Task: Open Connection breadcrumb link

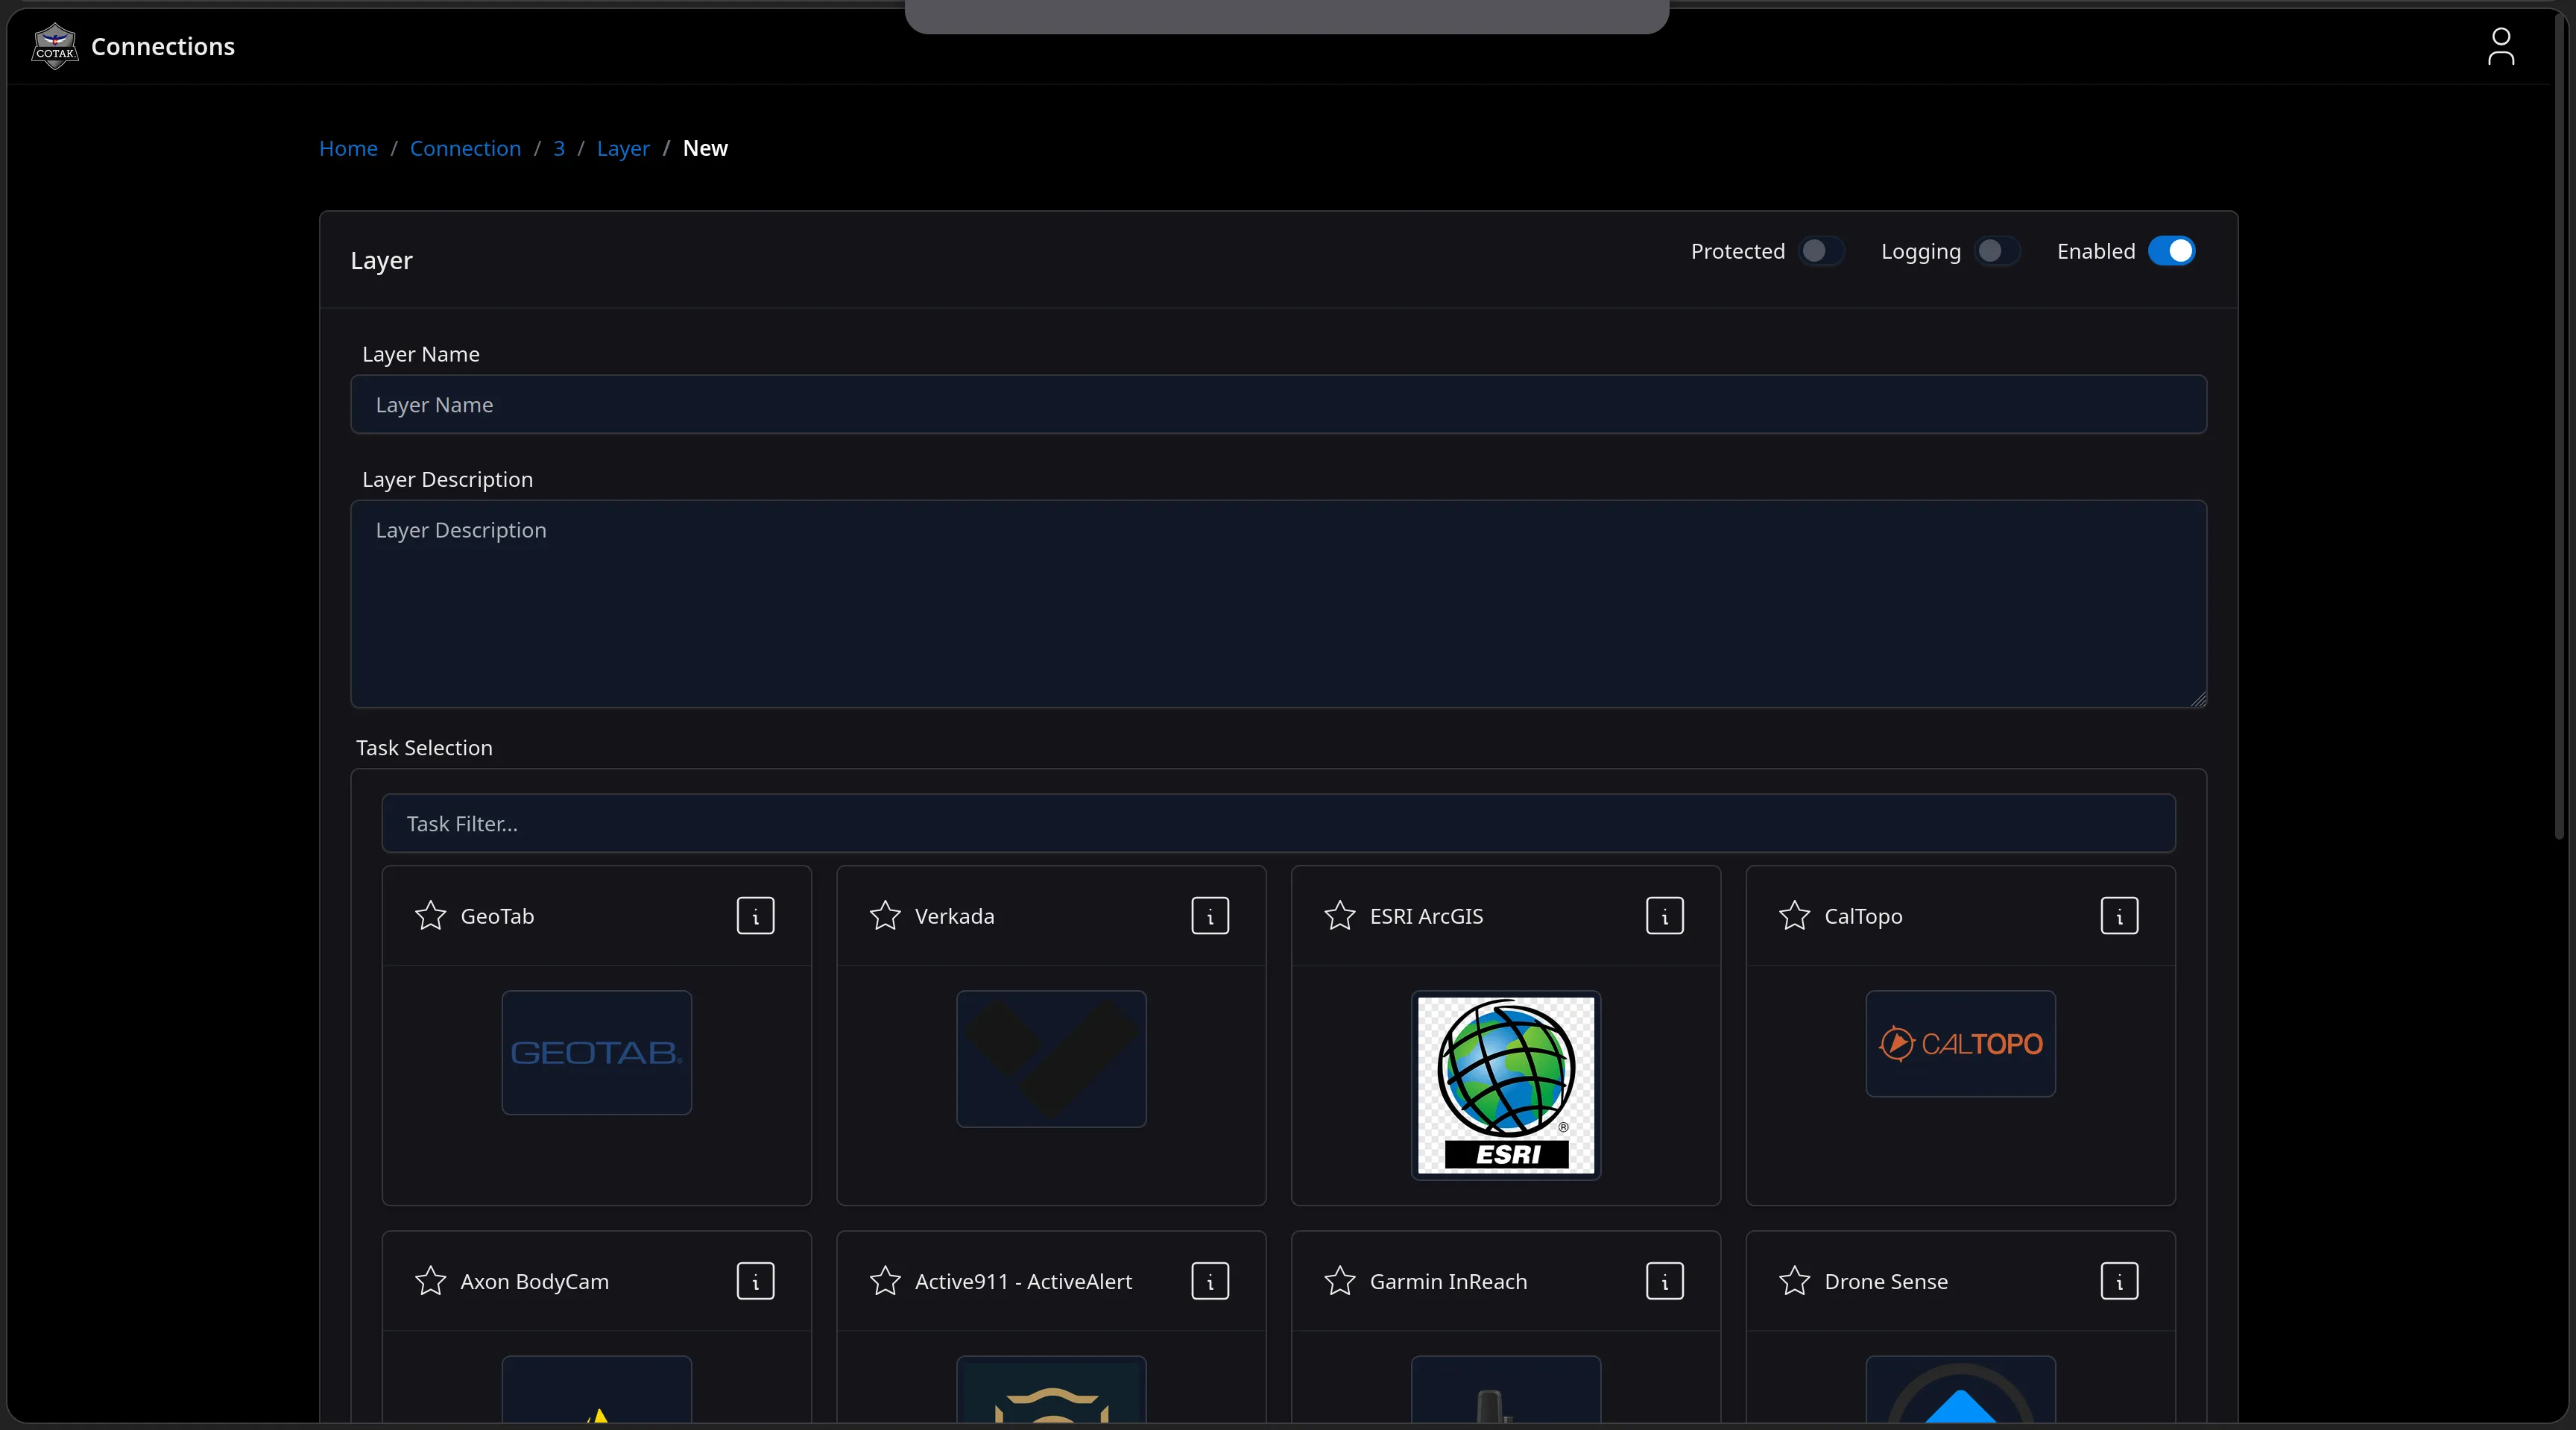Action: click(465, 148)
